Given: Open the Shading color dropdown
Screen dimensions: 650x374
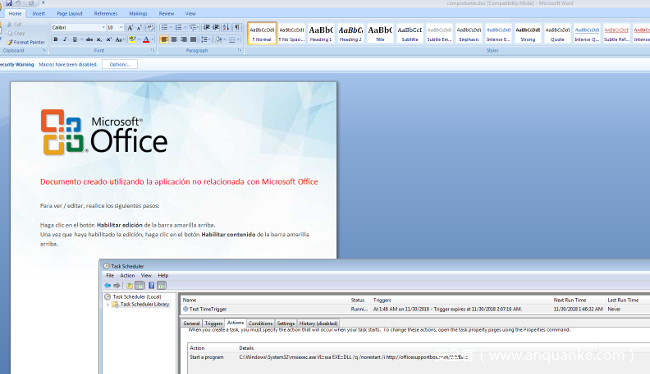Looking at the screenshot, I should [x=224, y=40].
